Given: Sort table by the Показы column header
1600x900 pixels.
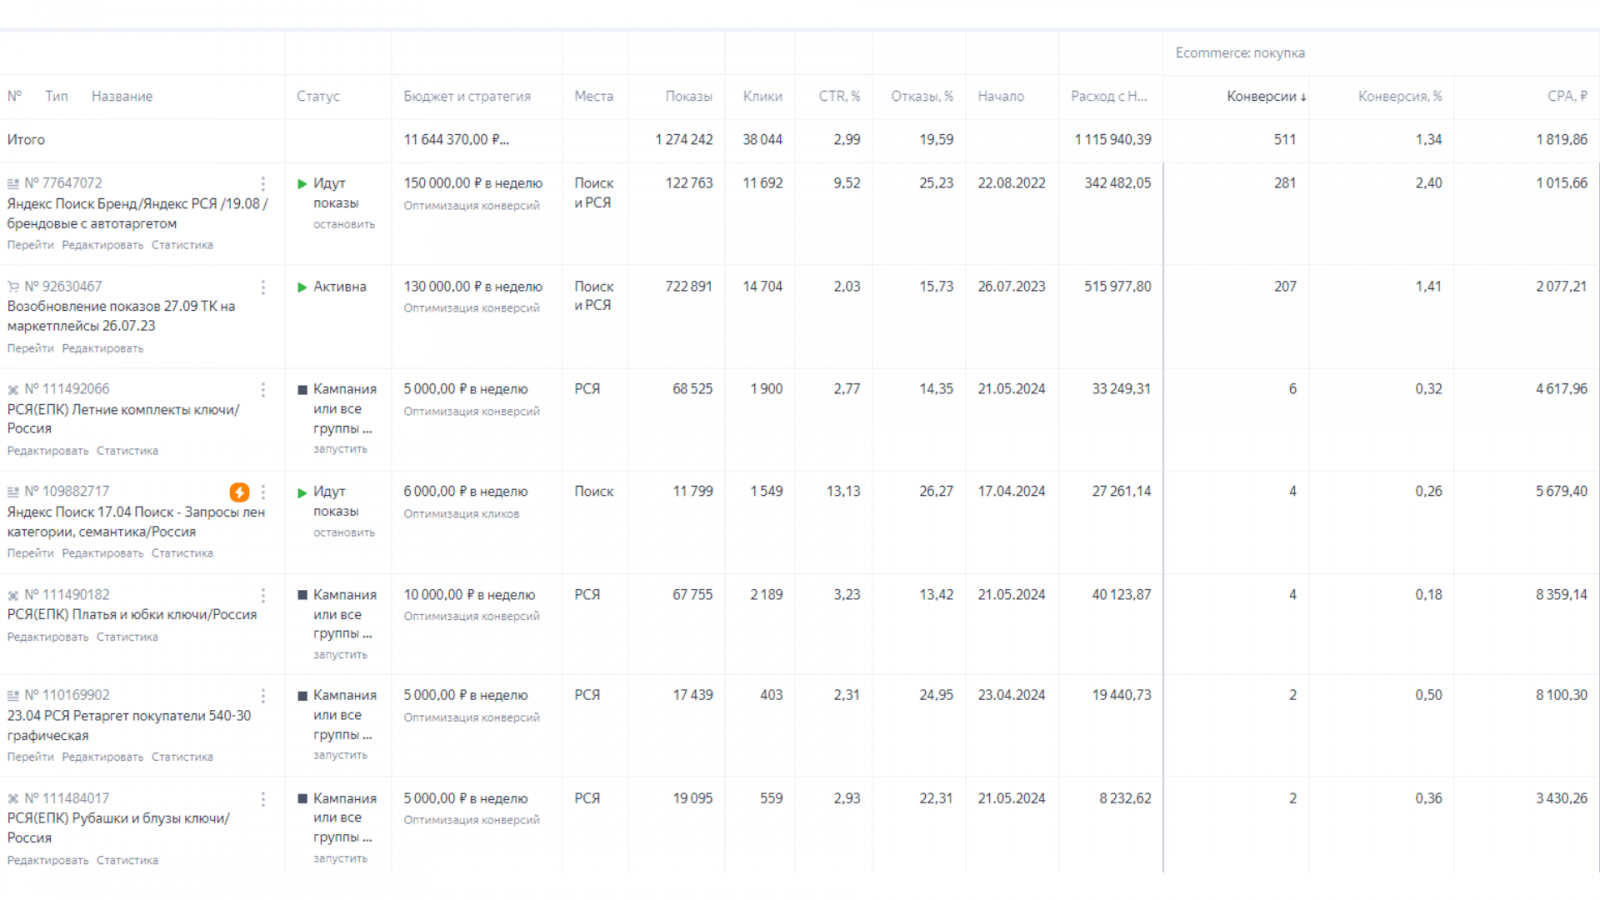Looking at the screenshot, I should coord(688,97).
